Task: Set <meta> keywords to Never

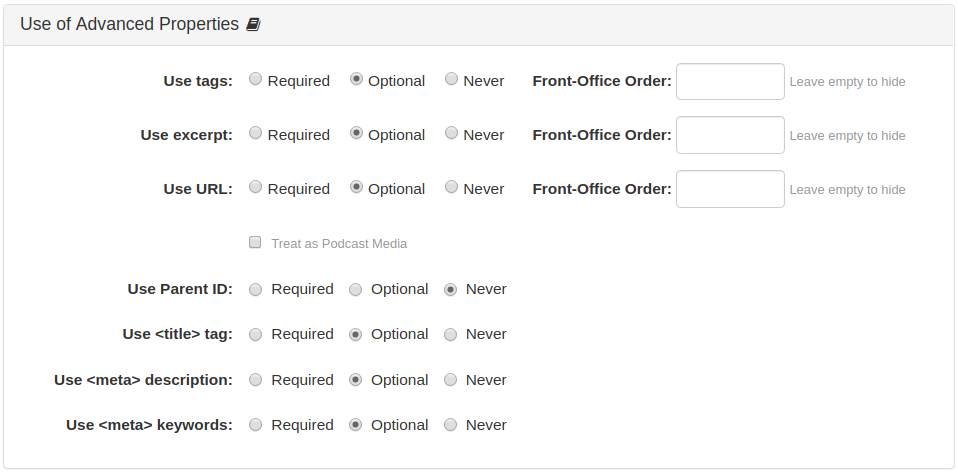Action: 450,425
